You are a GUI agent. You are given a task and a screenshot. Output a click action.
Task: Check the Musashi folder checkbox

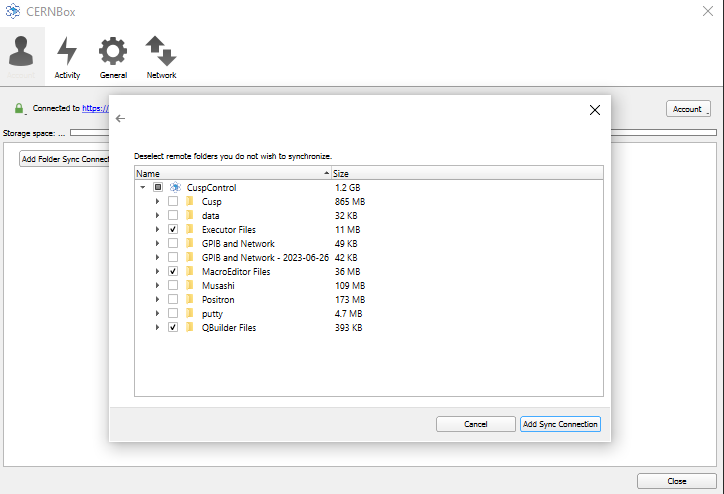pyautogui.click(x=173, y=285)
